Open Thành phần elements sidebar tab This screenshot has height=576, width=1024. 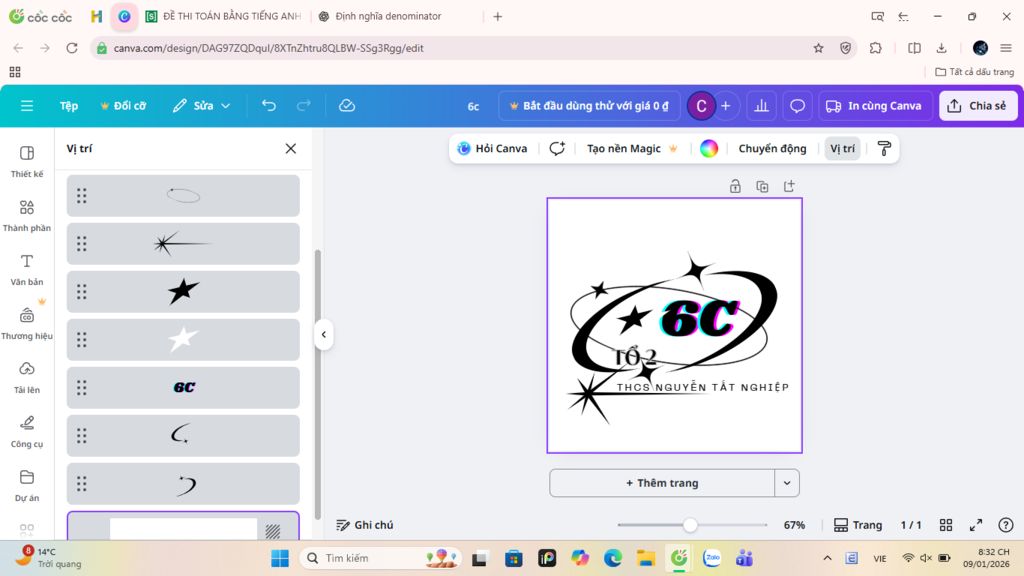[27, 216]
